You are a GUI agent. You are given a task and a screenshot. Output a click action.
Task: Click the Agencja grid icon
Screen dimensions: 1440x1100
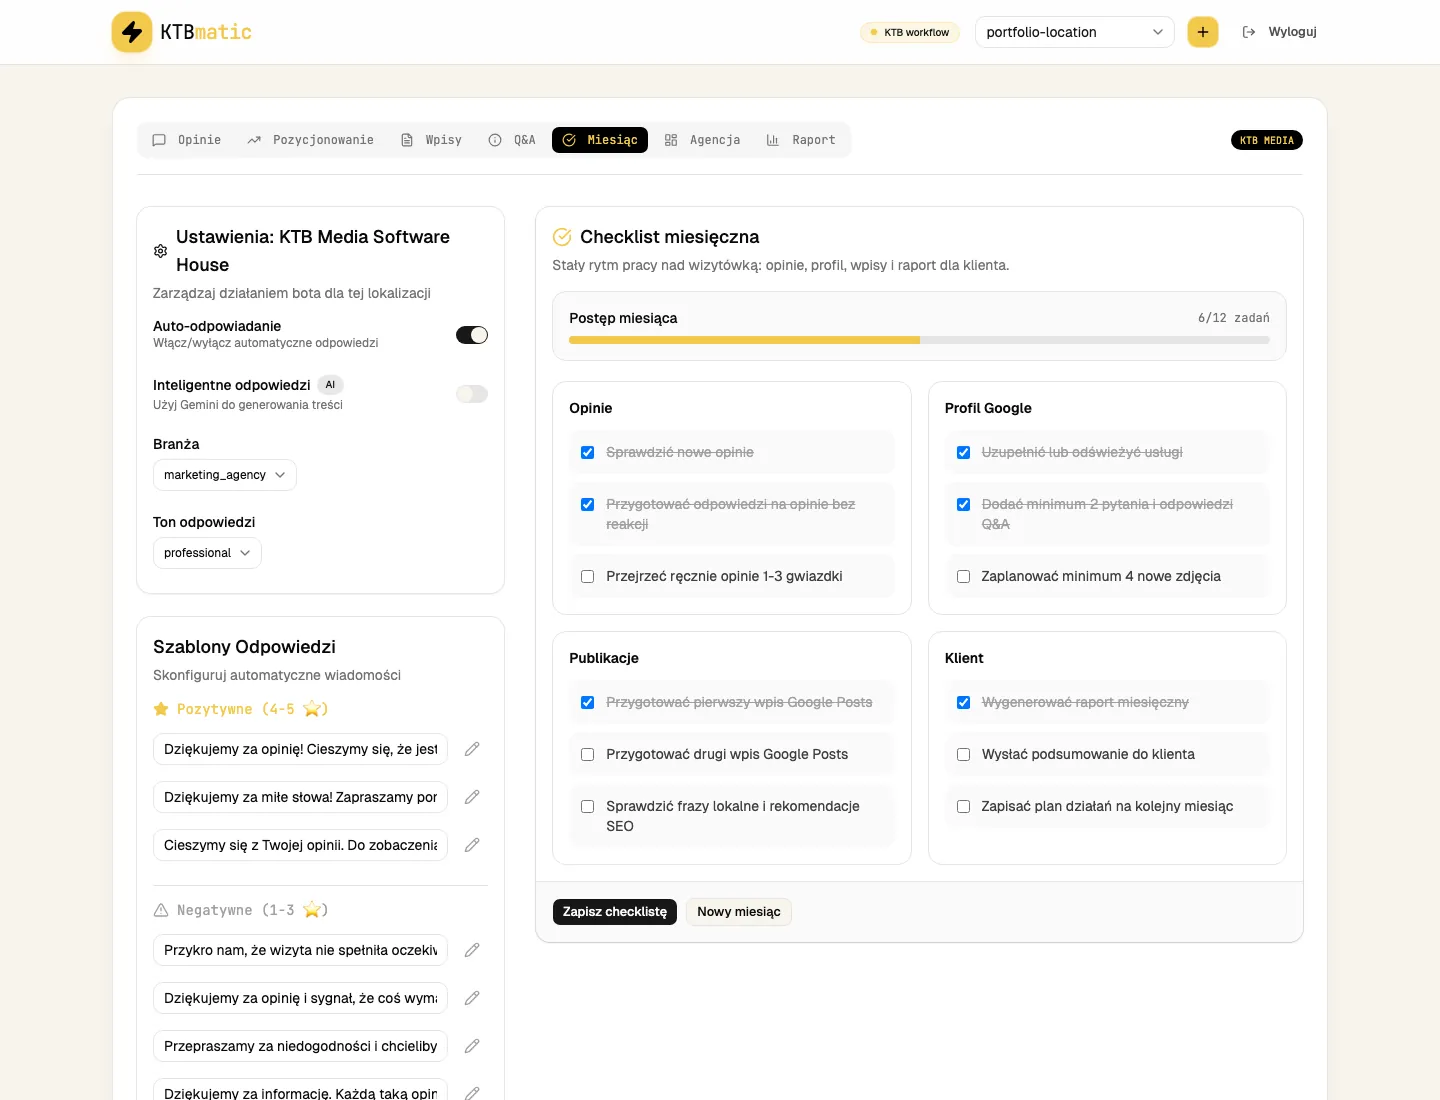pyautogui.click(x=671, y=140)
